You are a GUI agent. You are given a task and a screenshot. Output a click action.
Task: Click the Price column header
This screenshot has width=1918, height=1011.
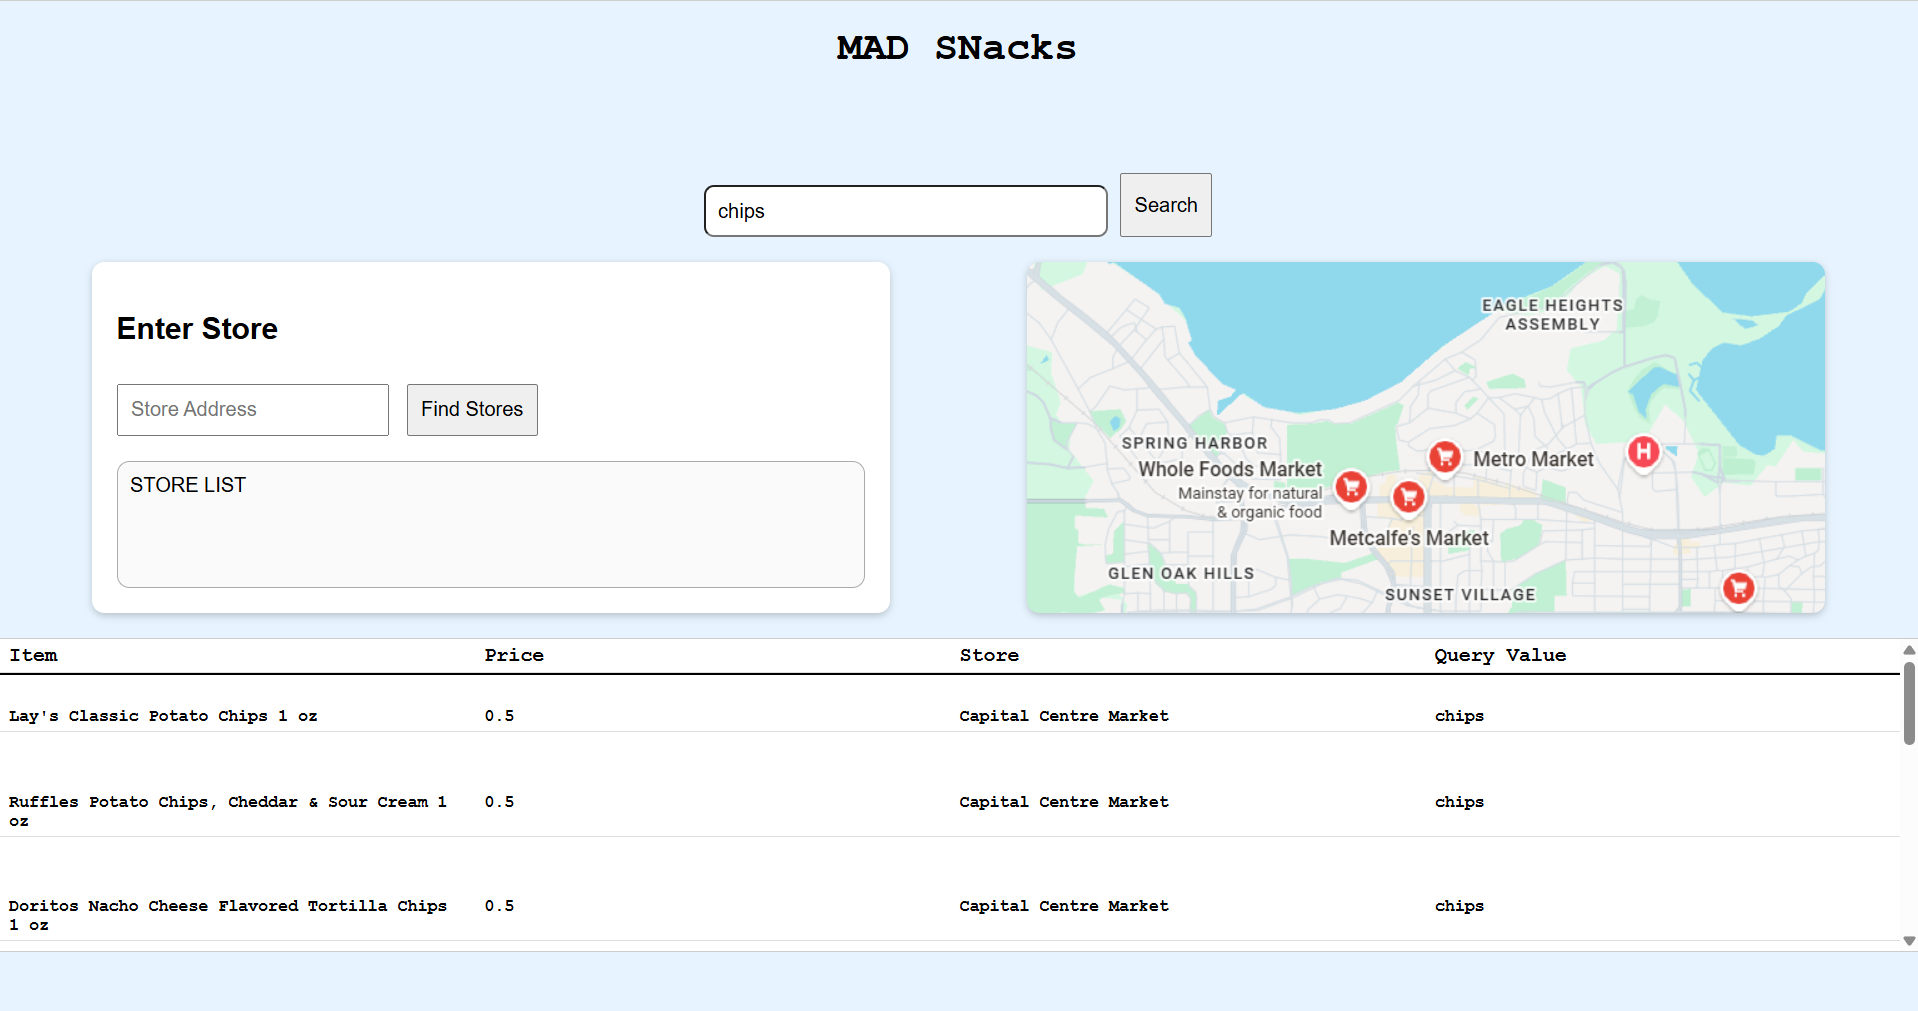[x=514, y=655]
